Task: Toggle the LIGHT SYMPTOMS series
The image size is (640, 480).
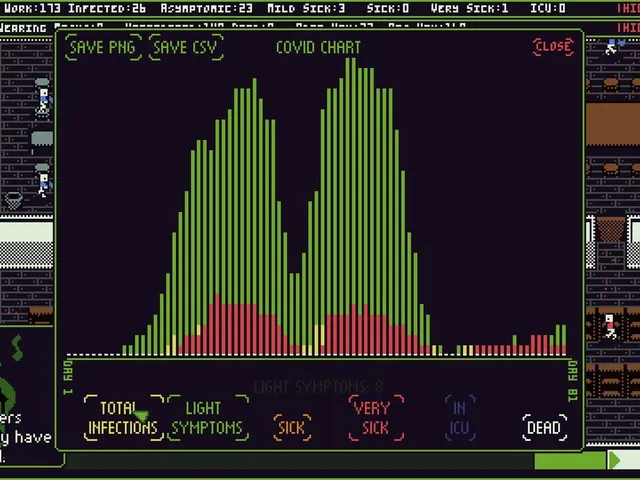Action: 207,418
